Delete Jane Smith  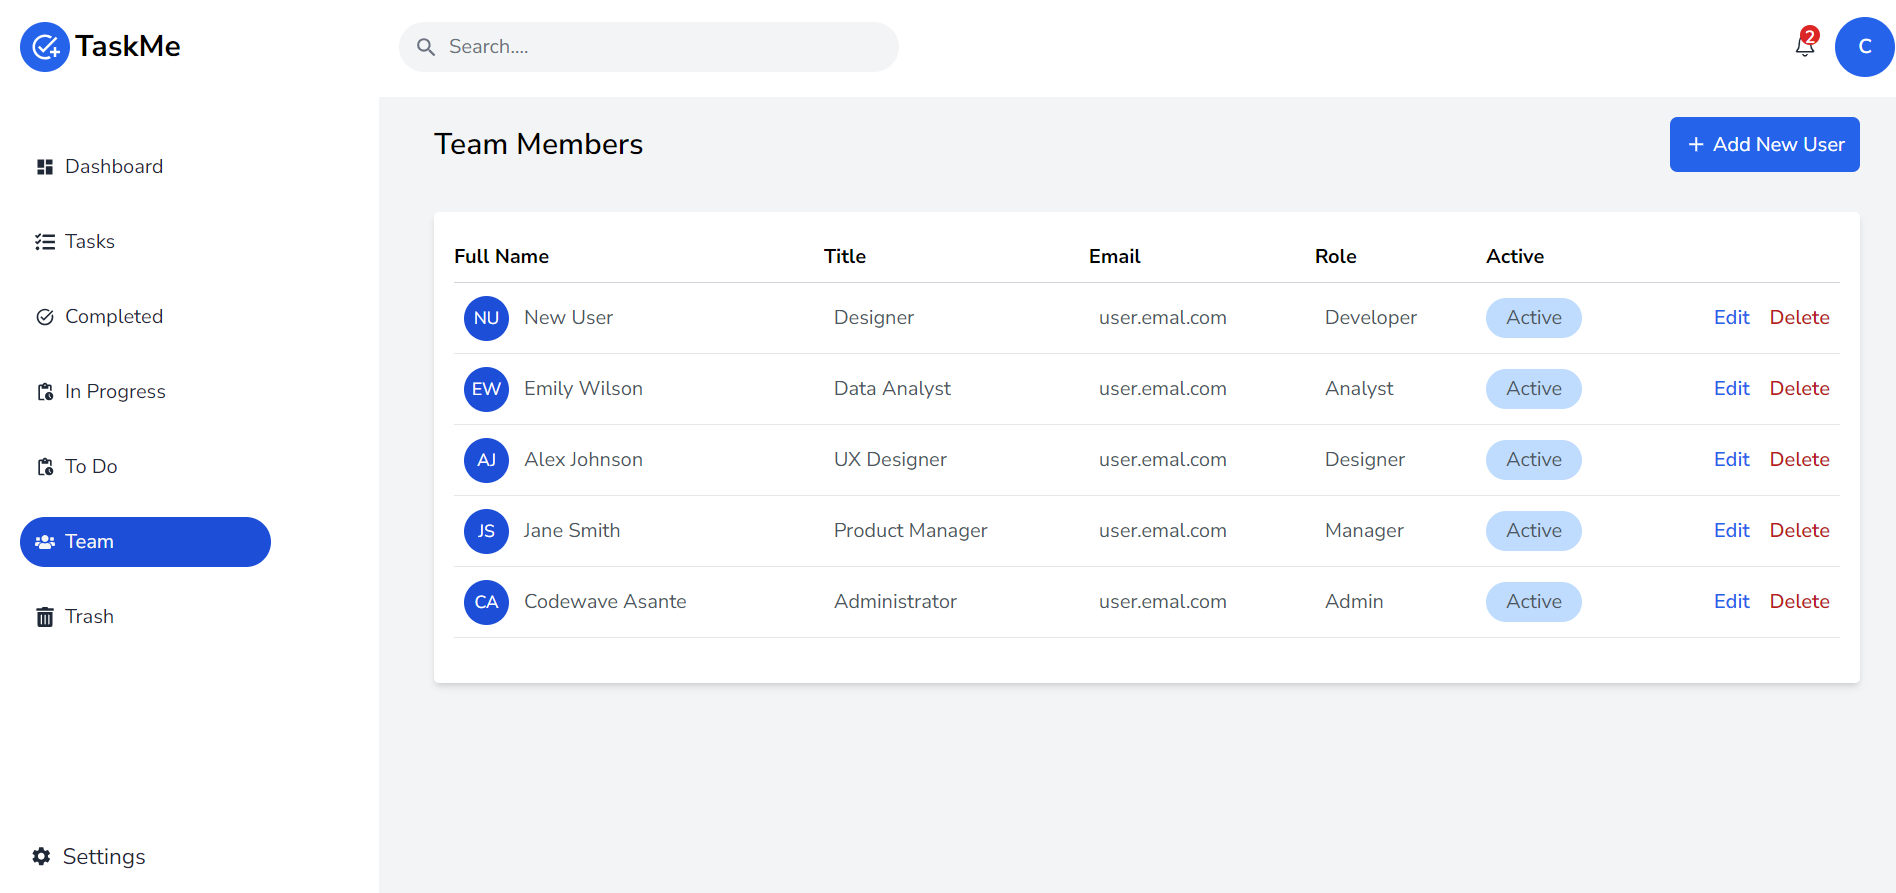[x=1800, y=531]
